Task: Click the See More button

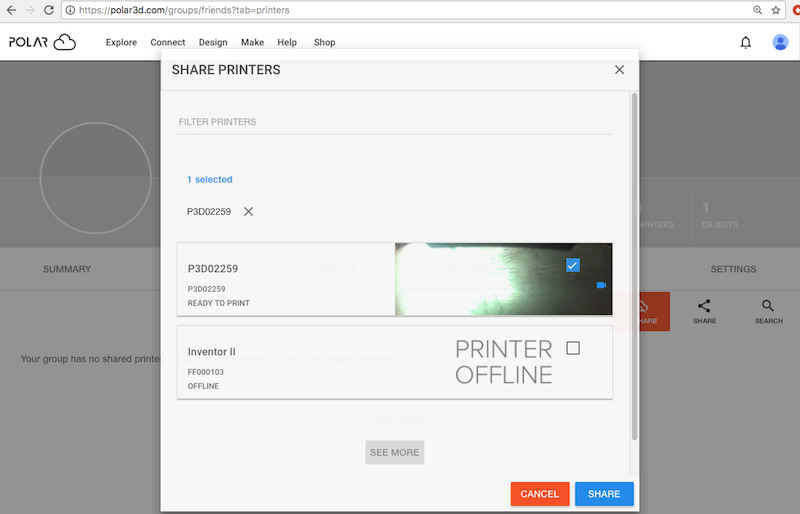Action: pos(394,452)
